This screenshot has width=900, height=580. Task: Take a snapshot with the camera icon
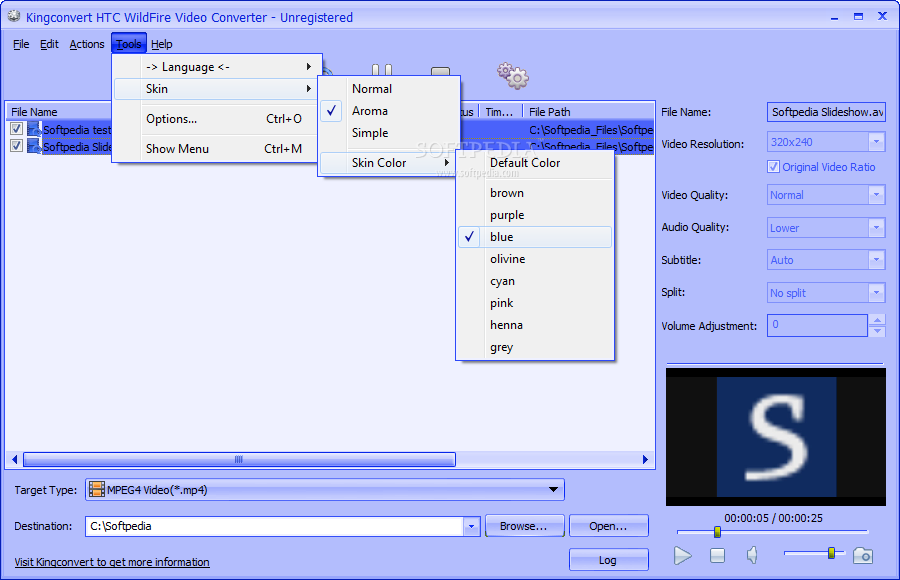[863, 555]
